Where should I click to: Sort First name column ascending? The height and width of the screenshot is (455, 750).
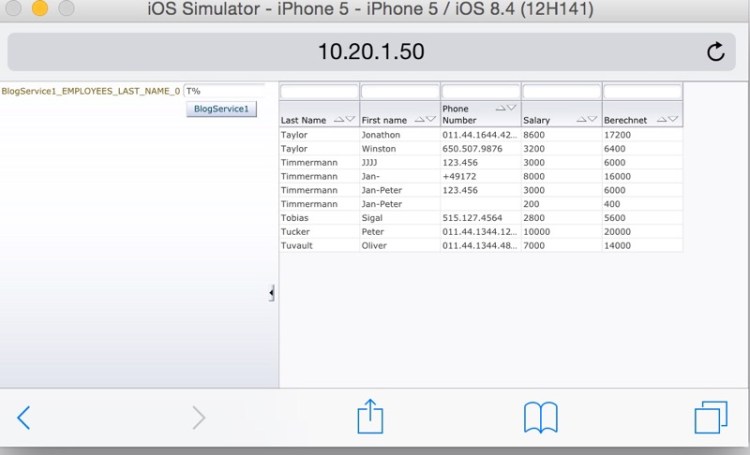[x=419, y=119]
